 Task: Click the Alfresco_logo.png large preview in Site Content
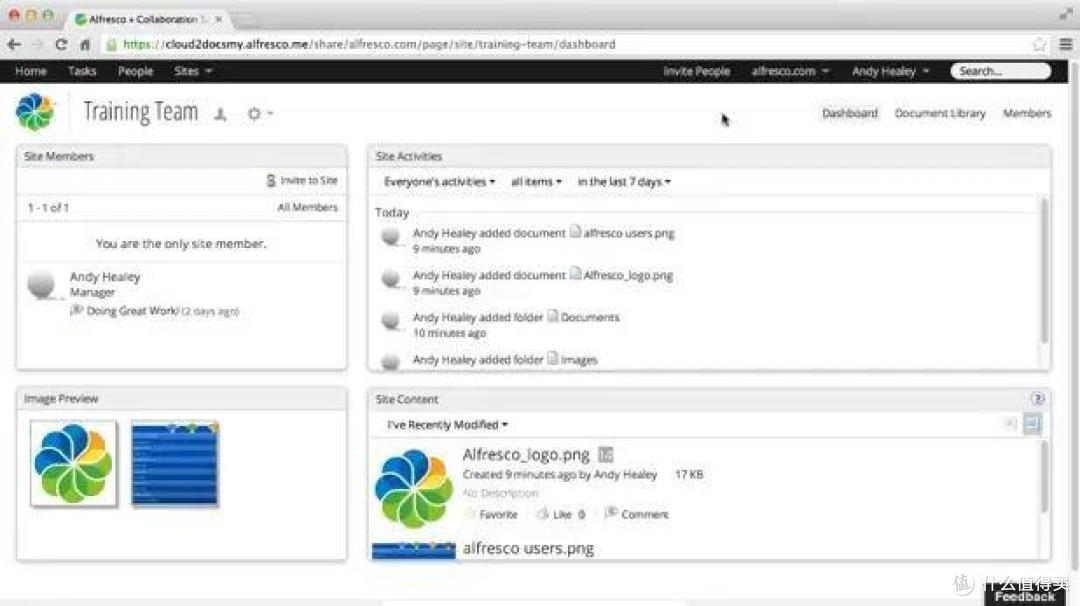pos(413,489)
